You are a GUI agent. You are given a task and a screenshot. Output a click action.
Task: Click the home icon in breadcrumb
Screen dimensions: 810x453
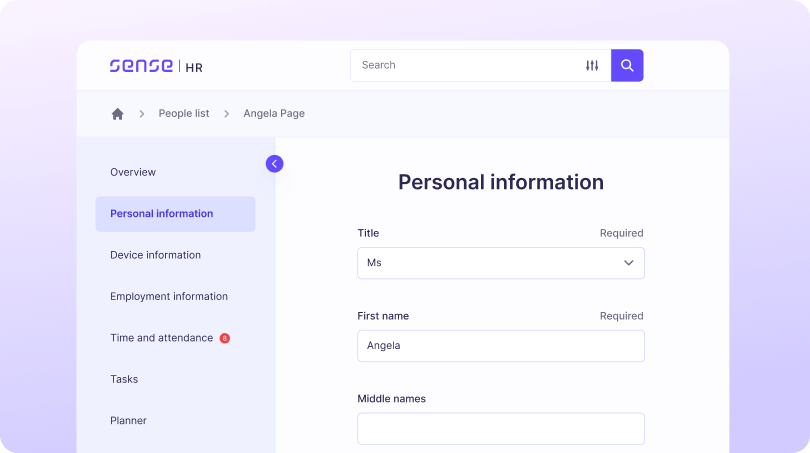click(x=117, y=114)
